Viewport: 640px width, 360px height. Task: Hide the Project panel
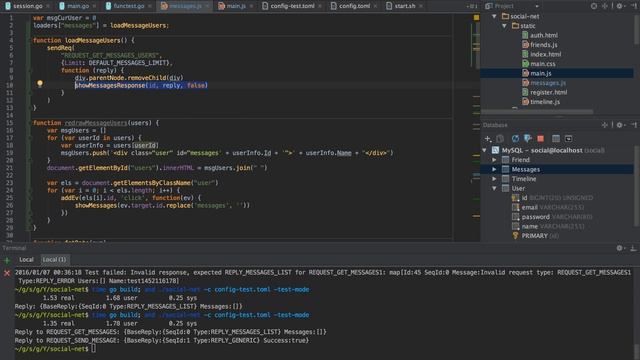click(x=633, y=6)
